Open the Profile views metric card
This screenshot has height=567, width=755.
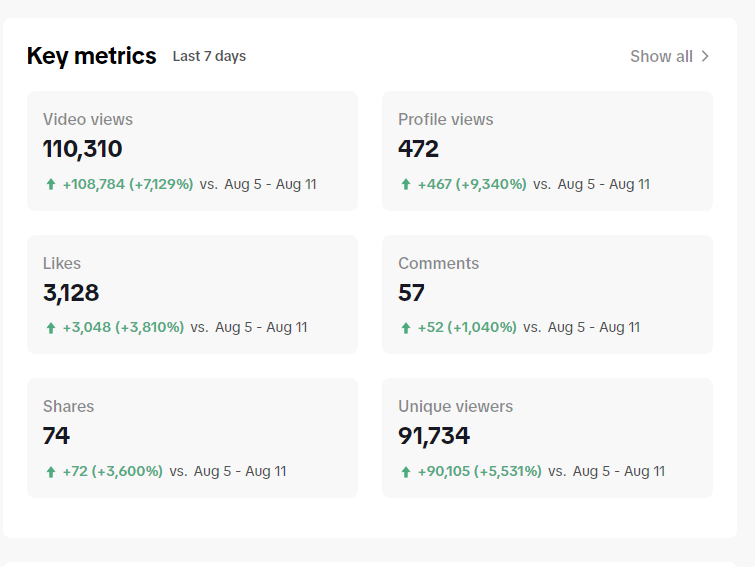(547, 151)
